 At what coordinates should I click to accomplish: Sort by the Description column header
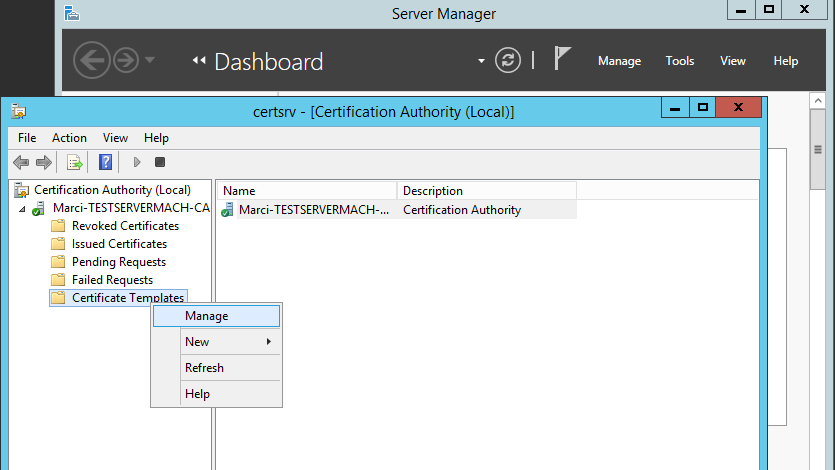[487, 191]
